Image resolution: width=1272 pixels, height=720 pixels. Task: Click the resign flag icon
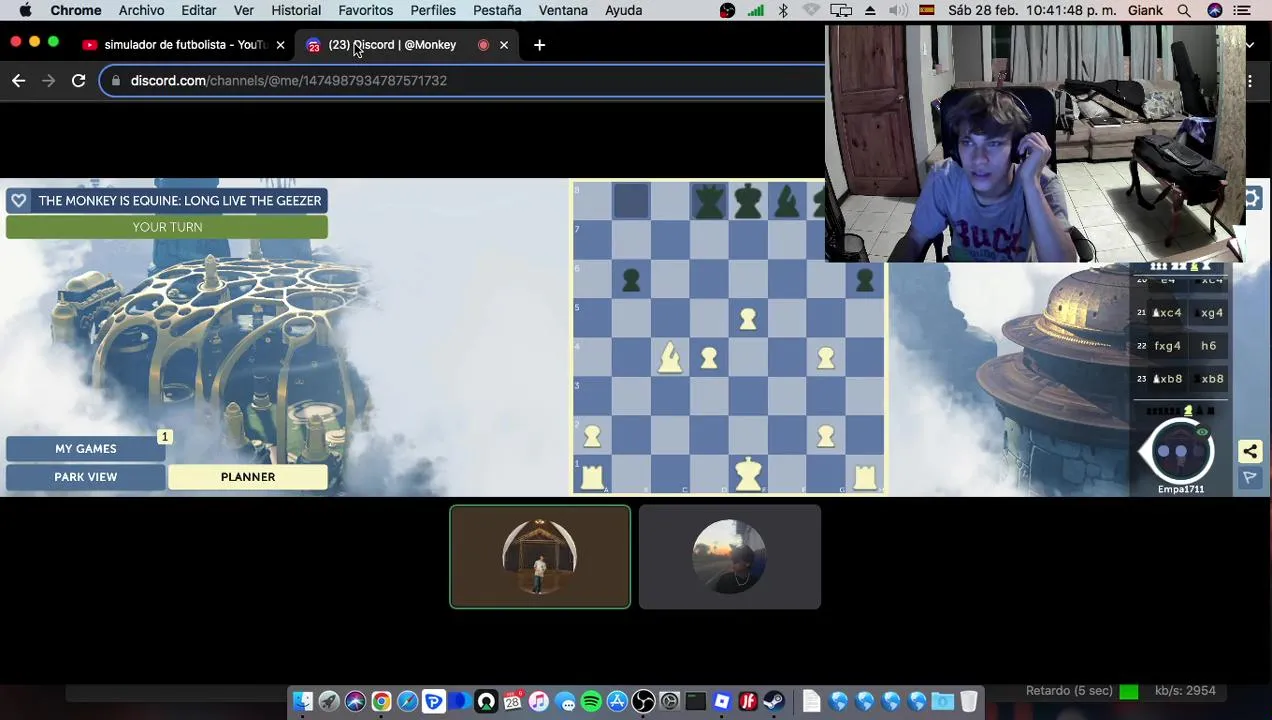pyautogui.click(x=1250, y=479)
